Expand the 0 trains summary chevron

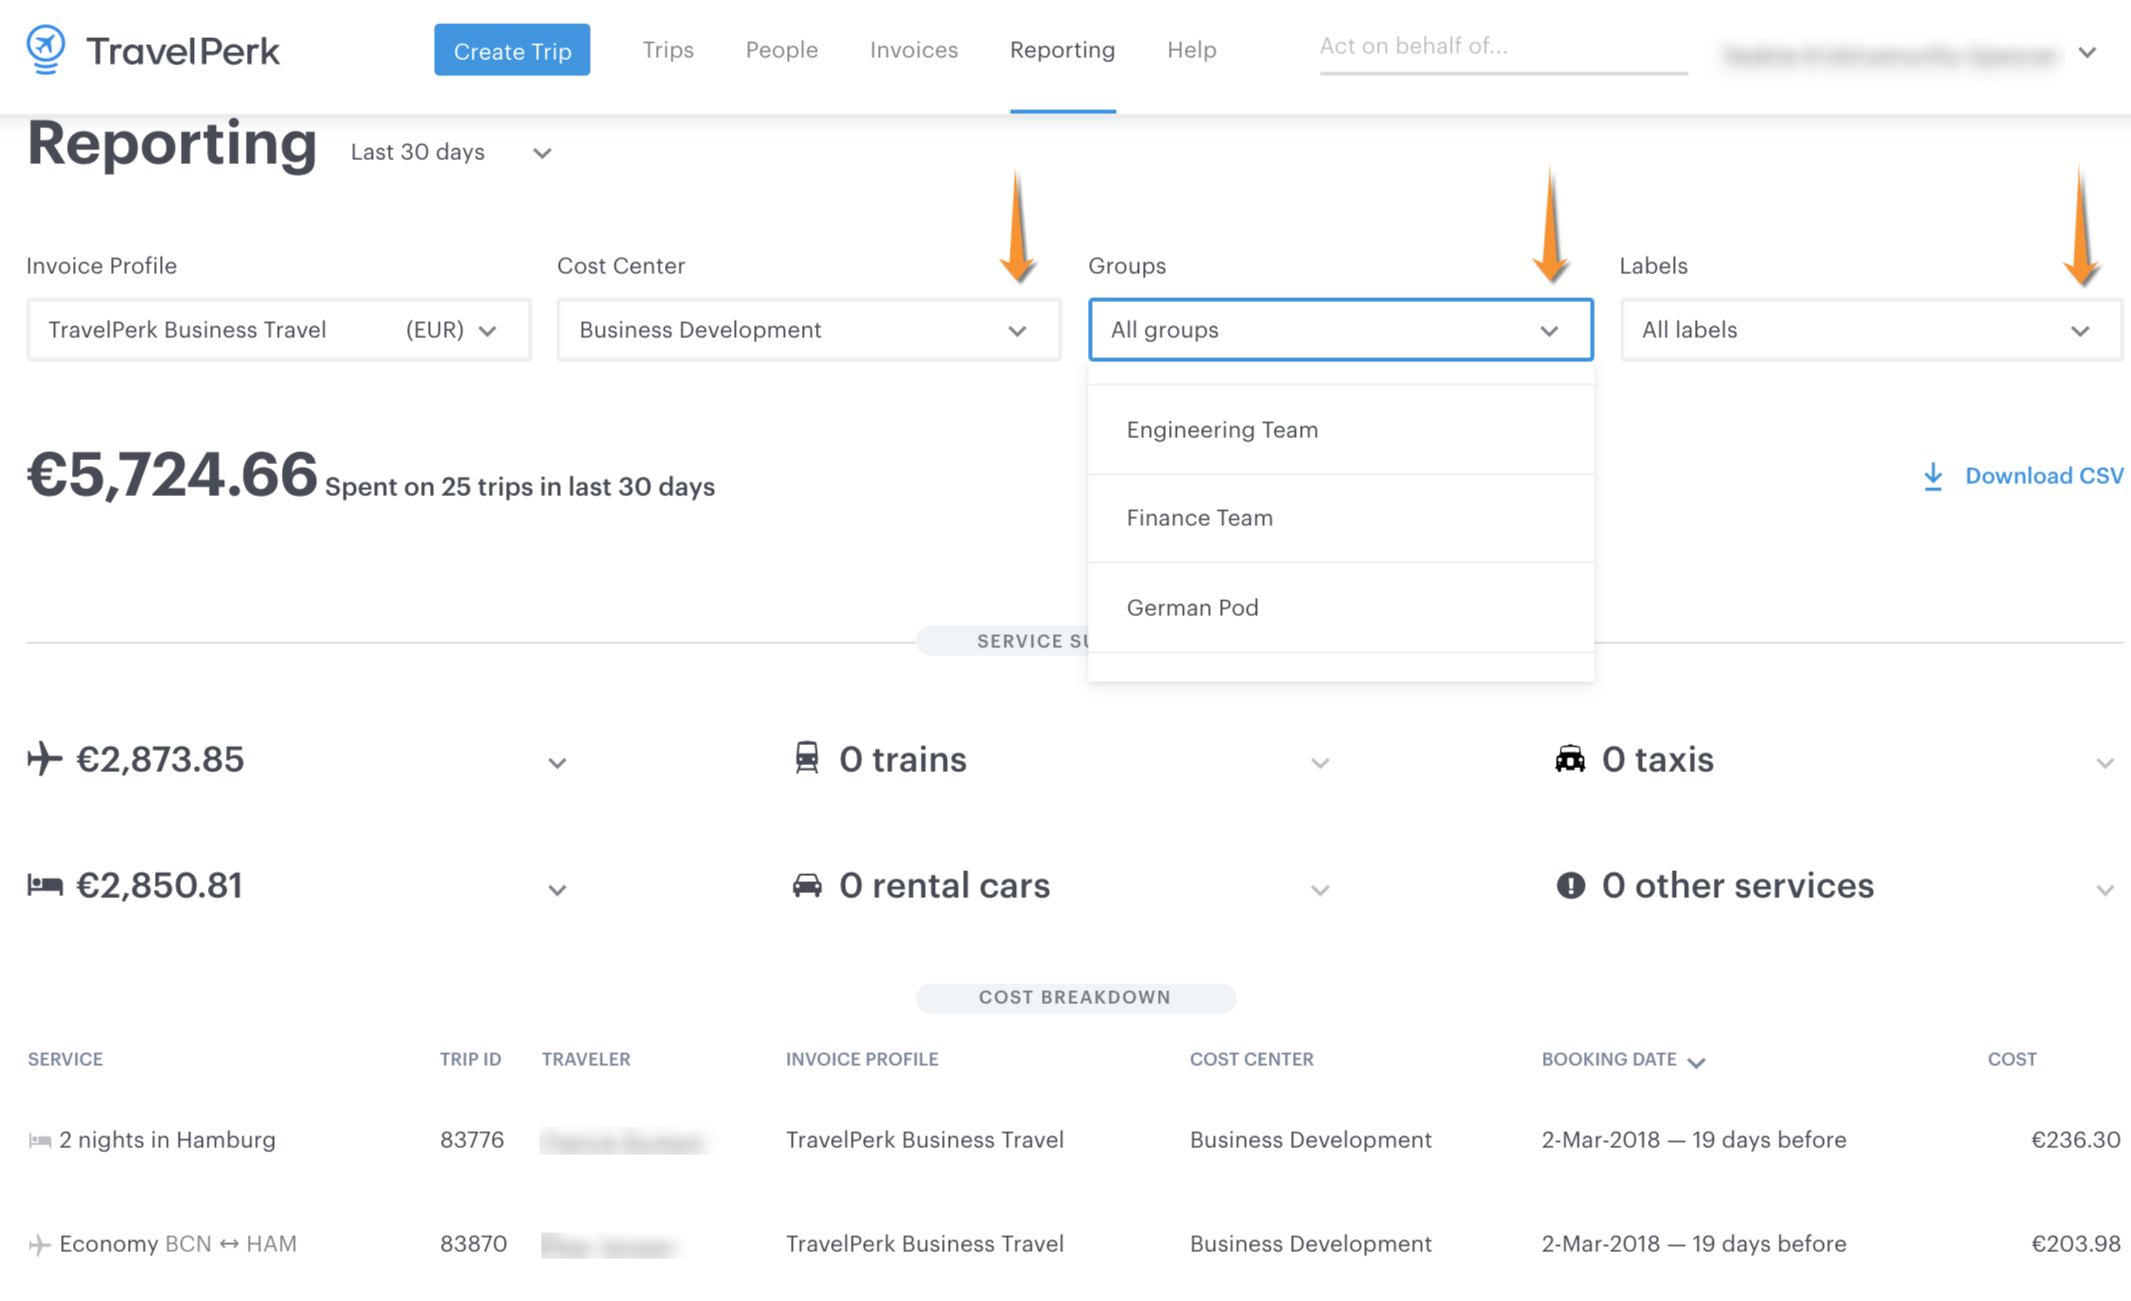point(1320,763)
